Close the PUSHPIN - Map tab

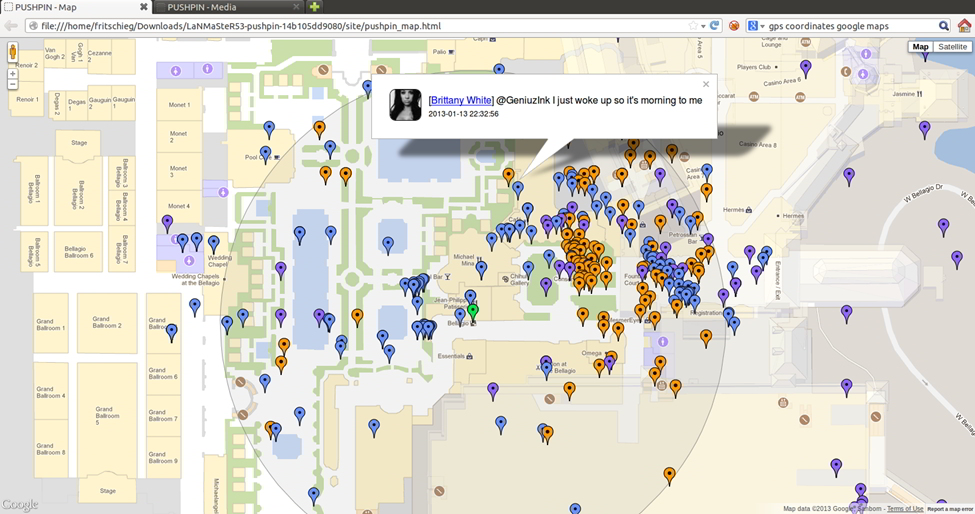coord(144,7)
